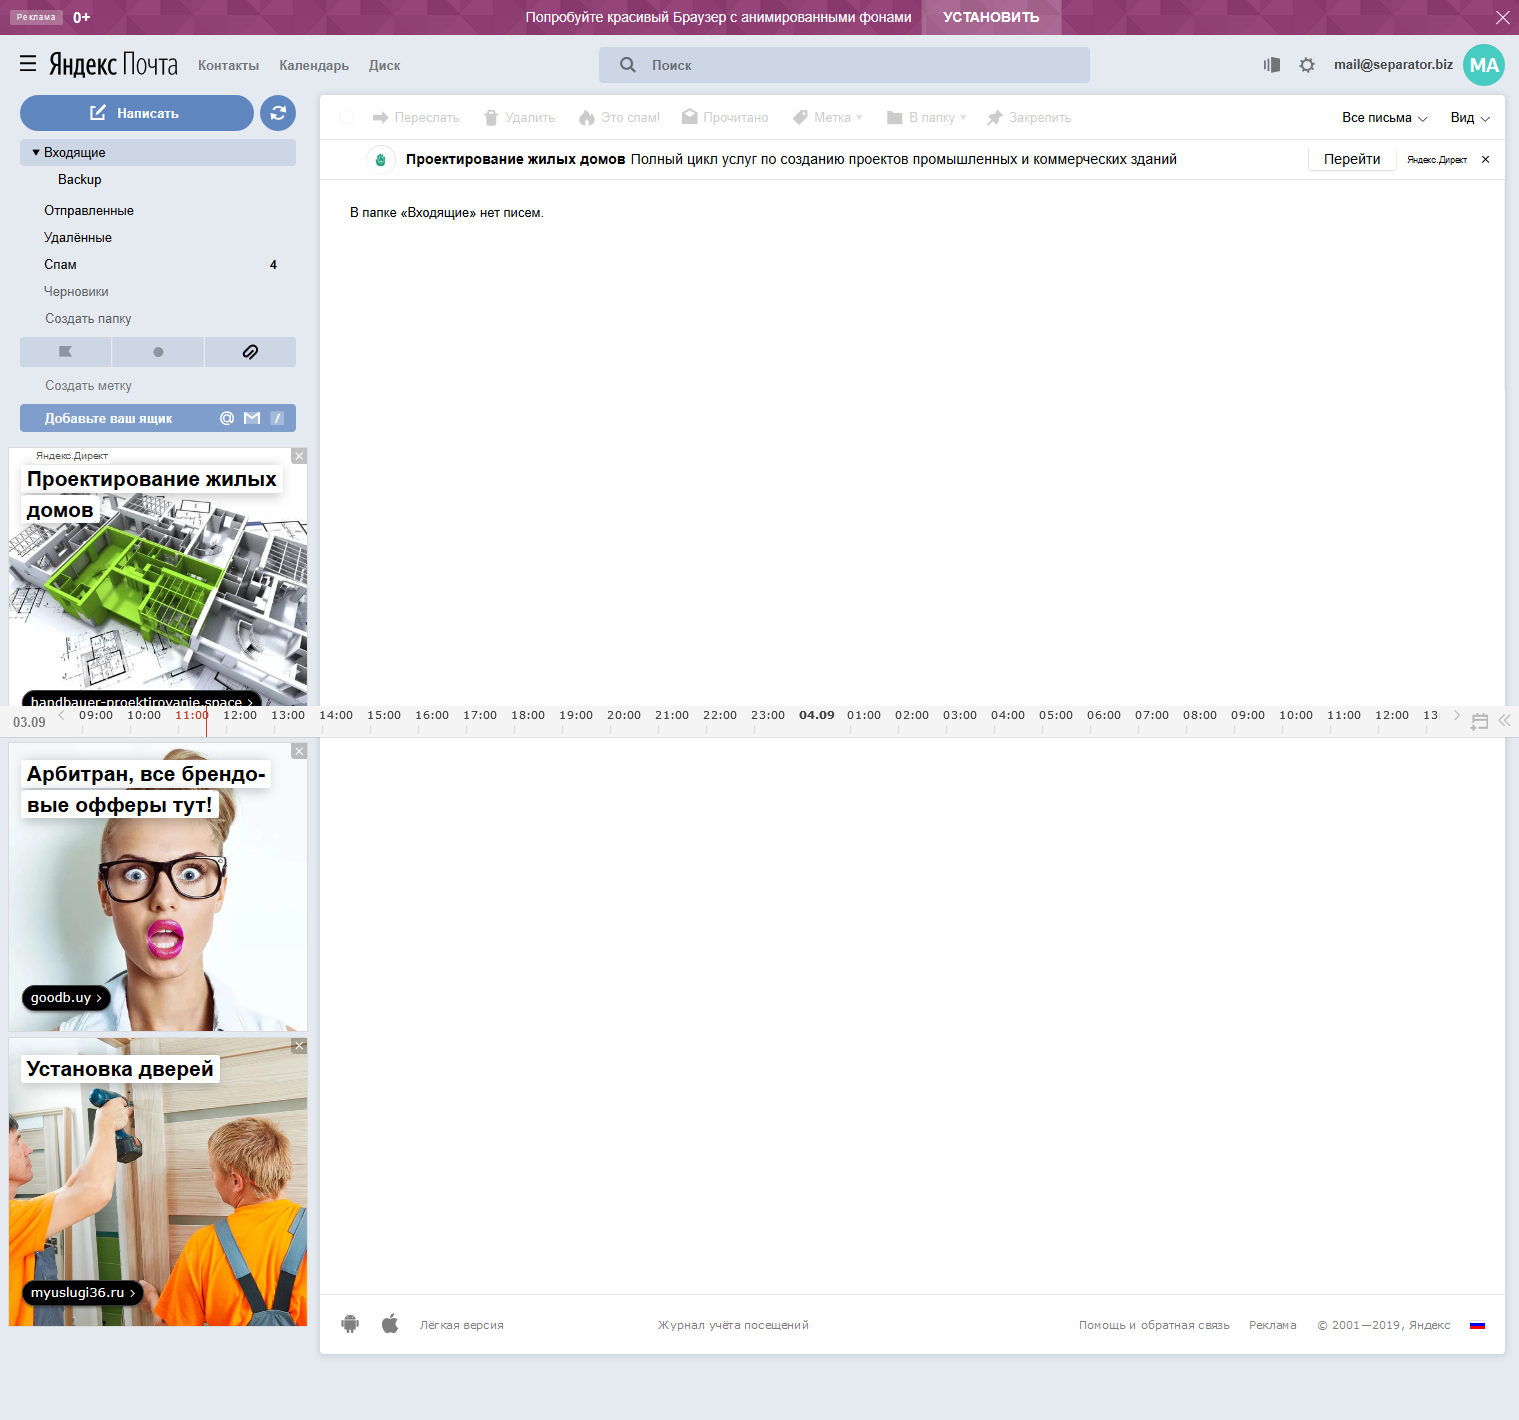Close the top browser promo banner
The image size is (1519, 1420).
pyautogui.click(x=1502, y=17)
